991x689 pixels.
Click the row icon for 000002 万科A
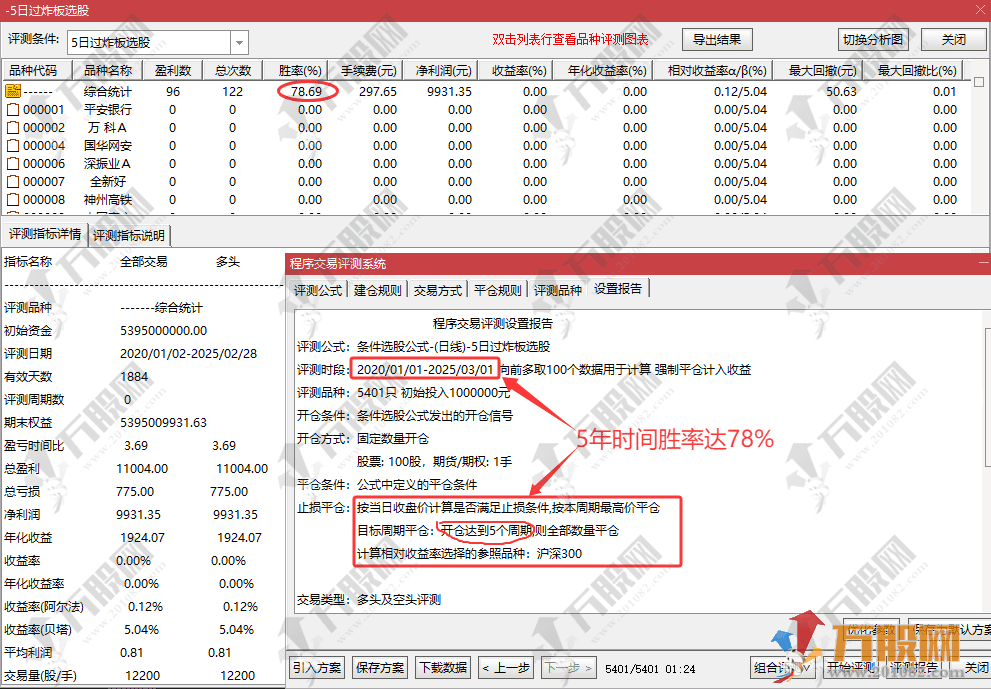[13, 128]
